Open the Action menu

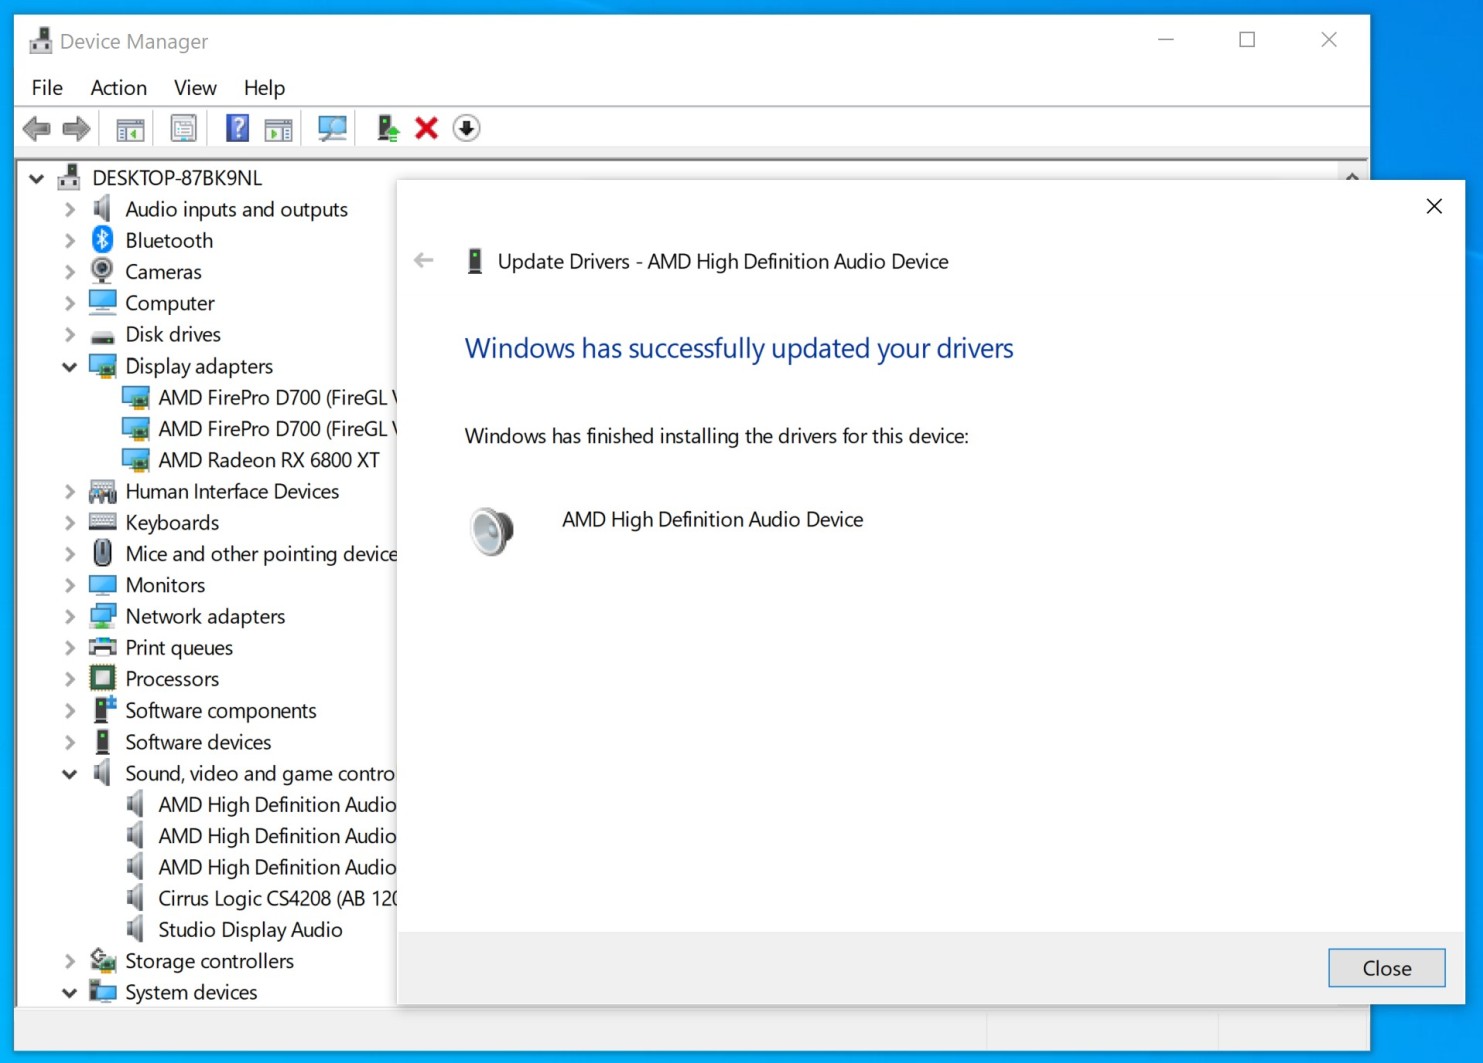click(x=119, y=88)
